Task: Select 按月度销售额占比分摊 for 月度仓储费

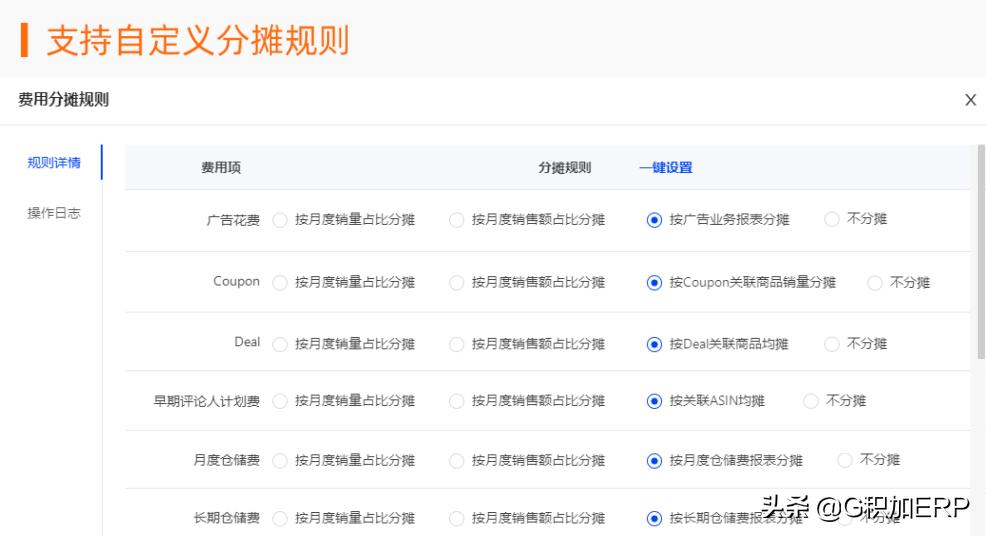Action: point(457,461)
